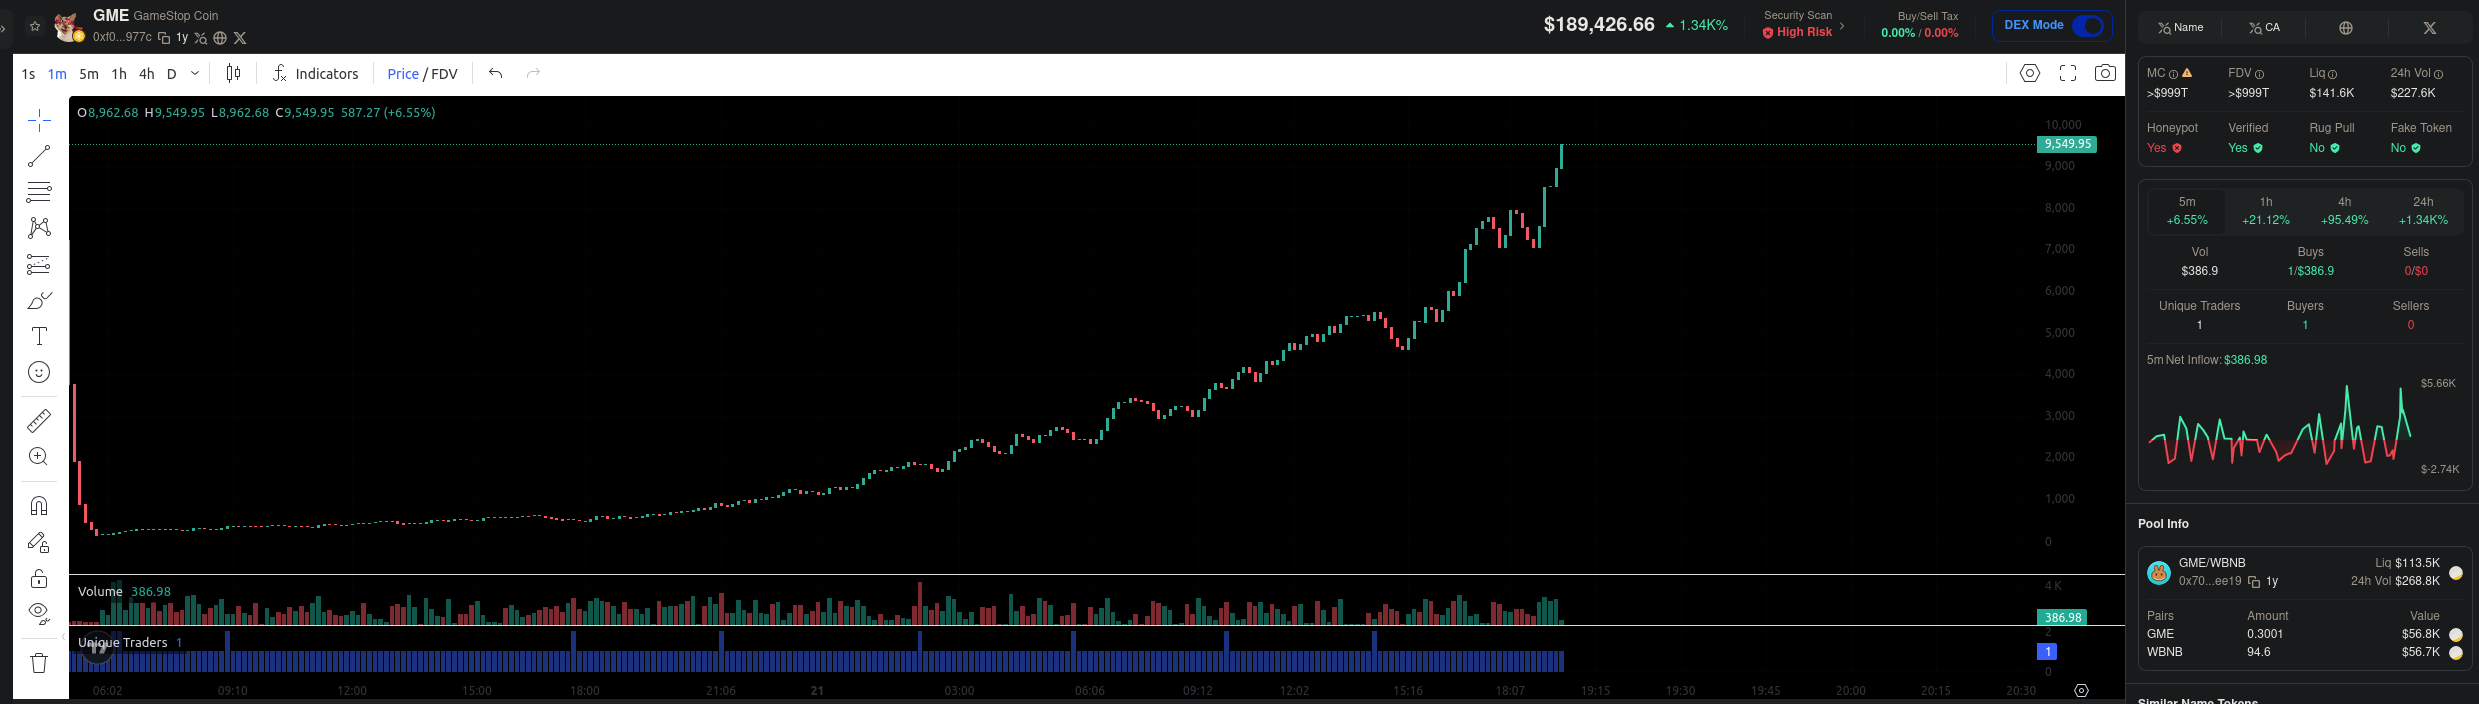Open the timeframe interval dropdown arrow
The height and width of the screenshot is (704, 2479).
pyautogui.click(x=195, y=73)
